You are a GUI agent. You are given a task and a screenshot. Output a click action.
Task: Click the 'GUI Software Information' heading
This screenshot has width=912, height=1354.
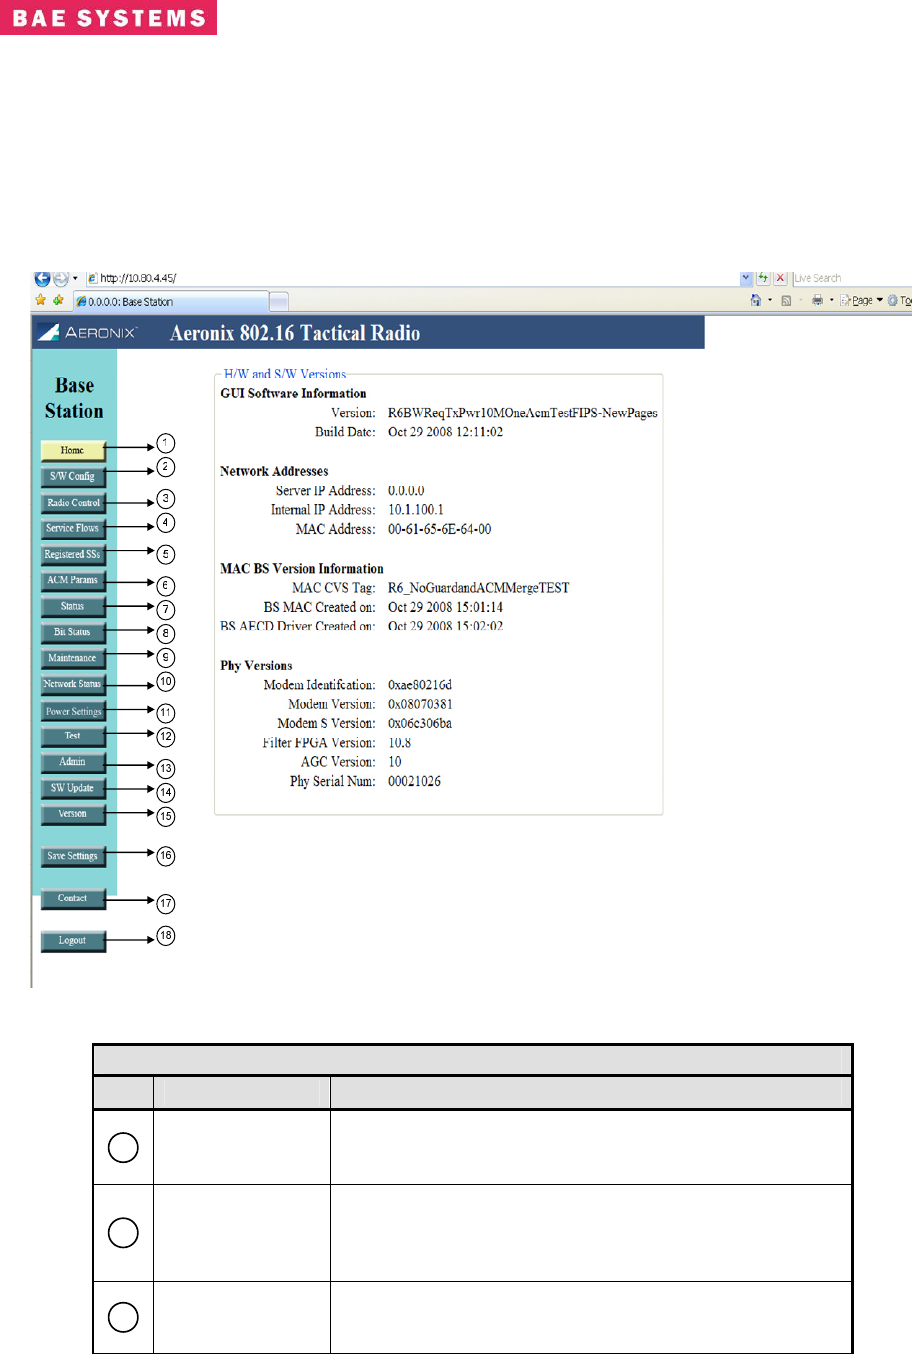pyautogui.click(x=293, y=394)
